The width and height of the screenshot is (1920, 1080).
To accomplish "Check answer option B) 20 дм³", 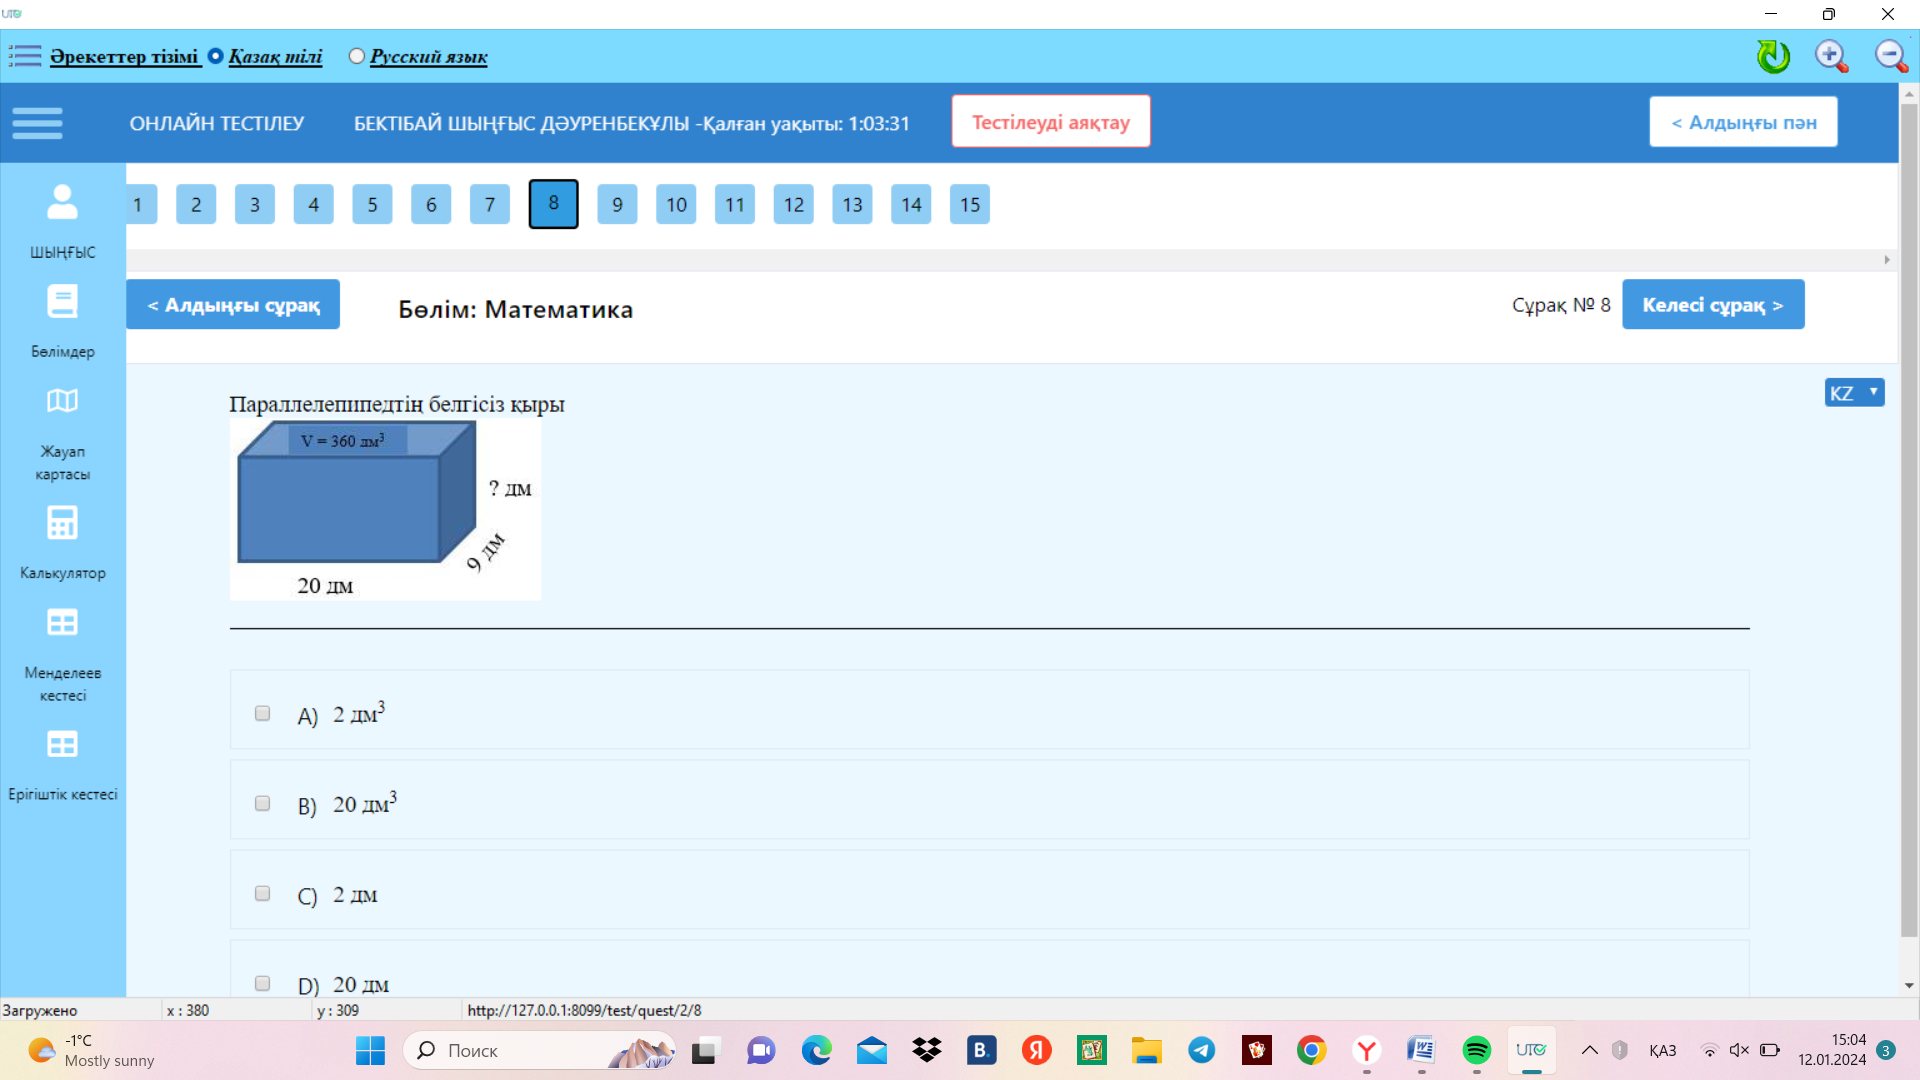I will point(262,803).
